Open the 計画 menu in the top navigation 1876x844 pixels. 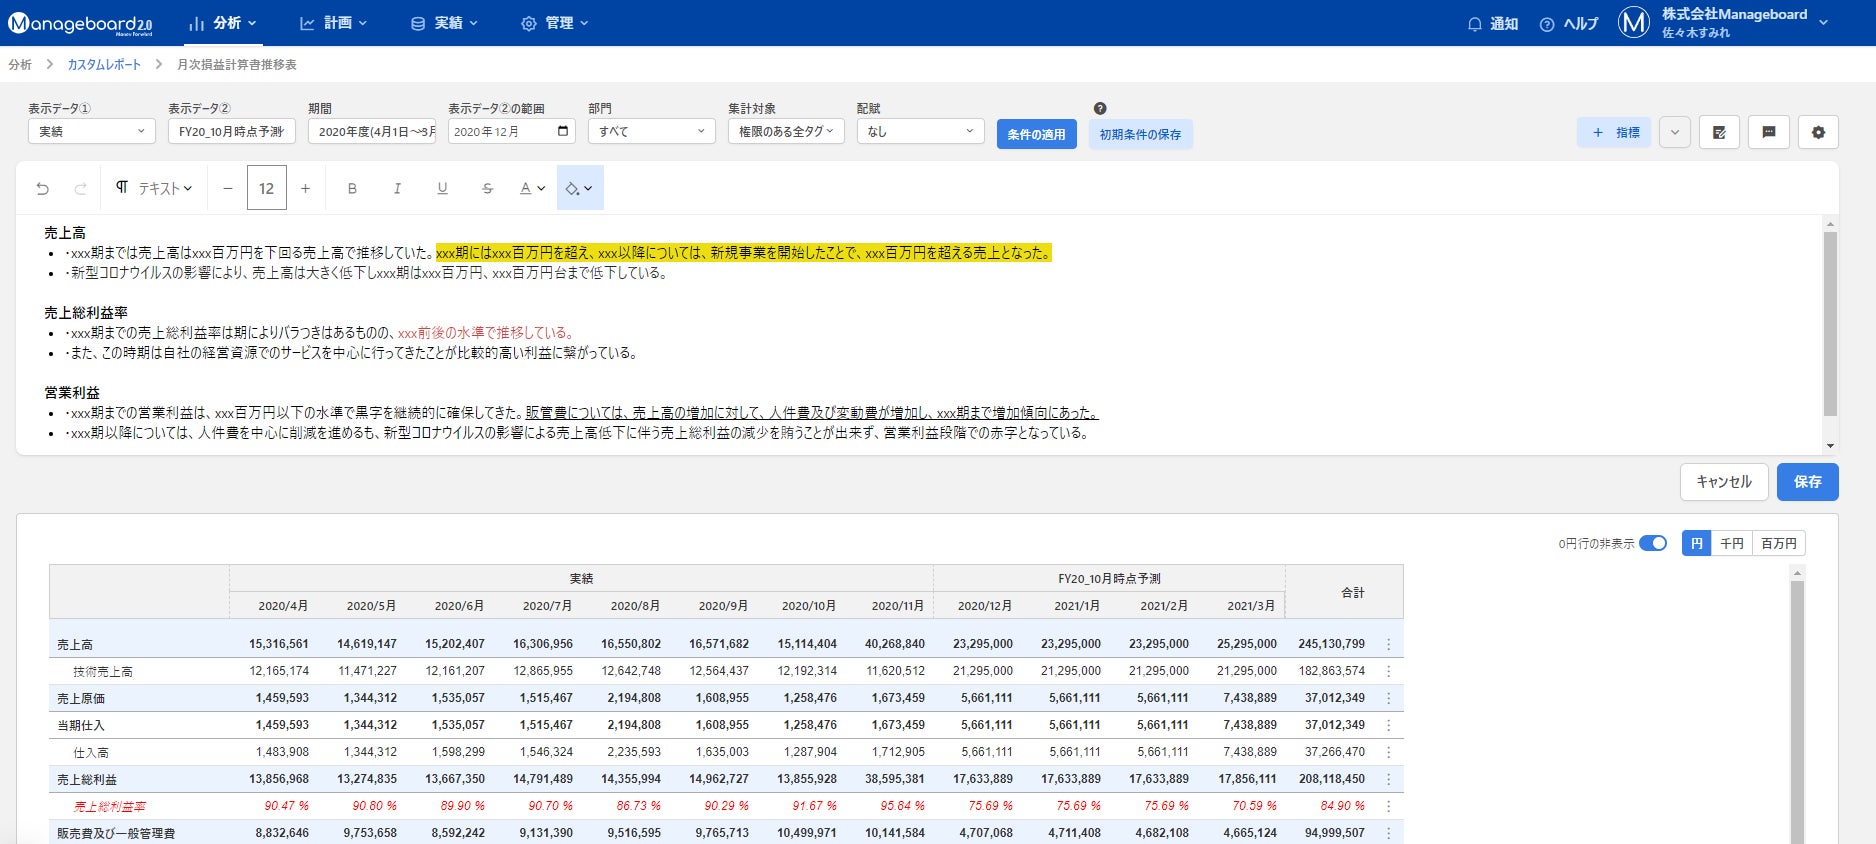tap(334, 23)
